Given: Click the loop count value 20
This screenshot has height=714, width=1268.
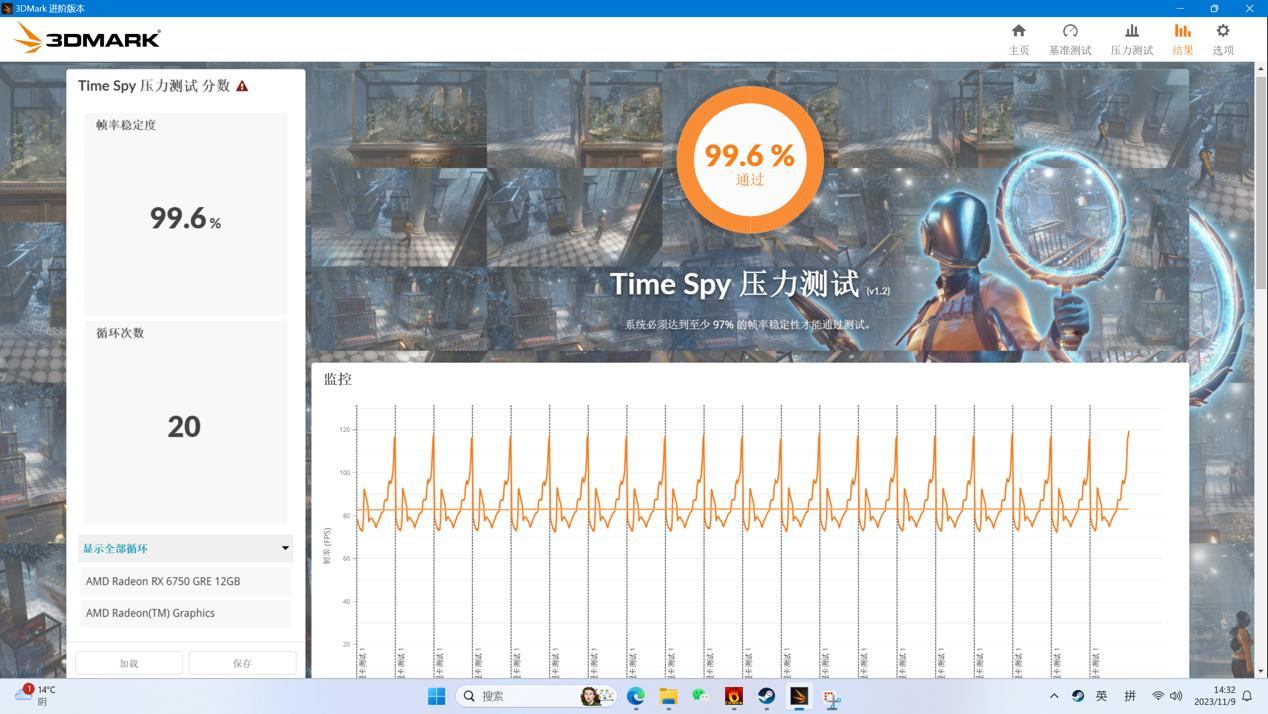Looking at the screenshot, I should coord(184,427).
